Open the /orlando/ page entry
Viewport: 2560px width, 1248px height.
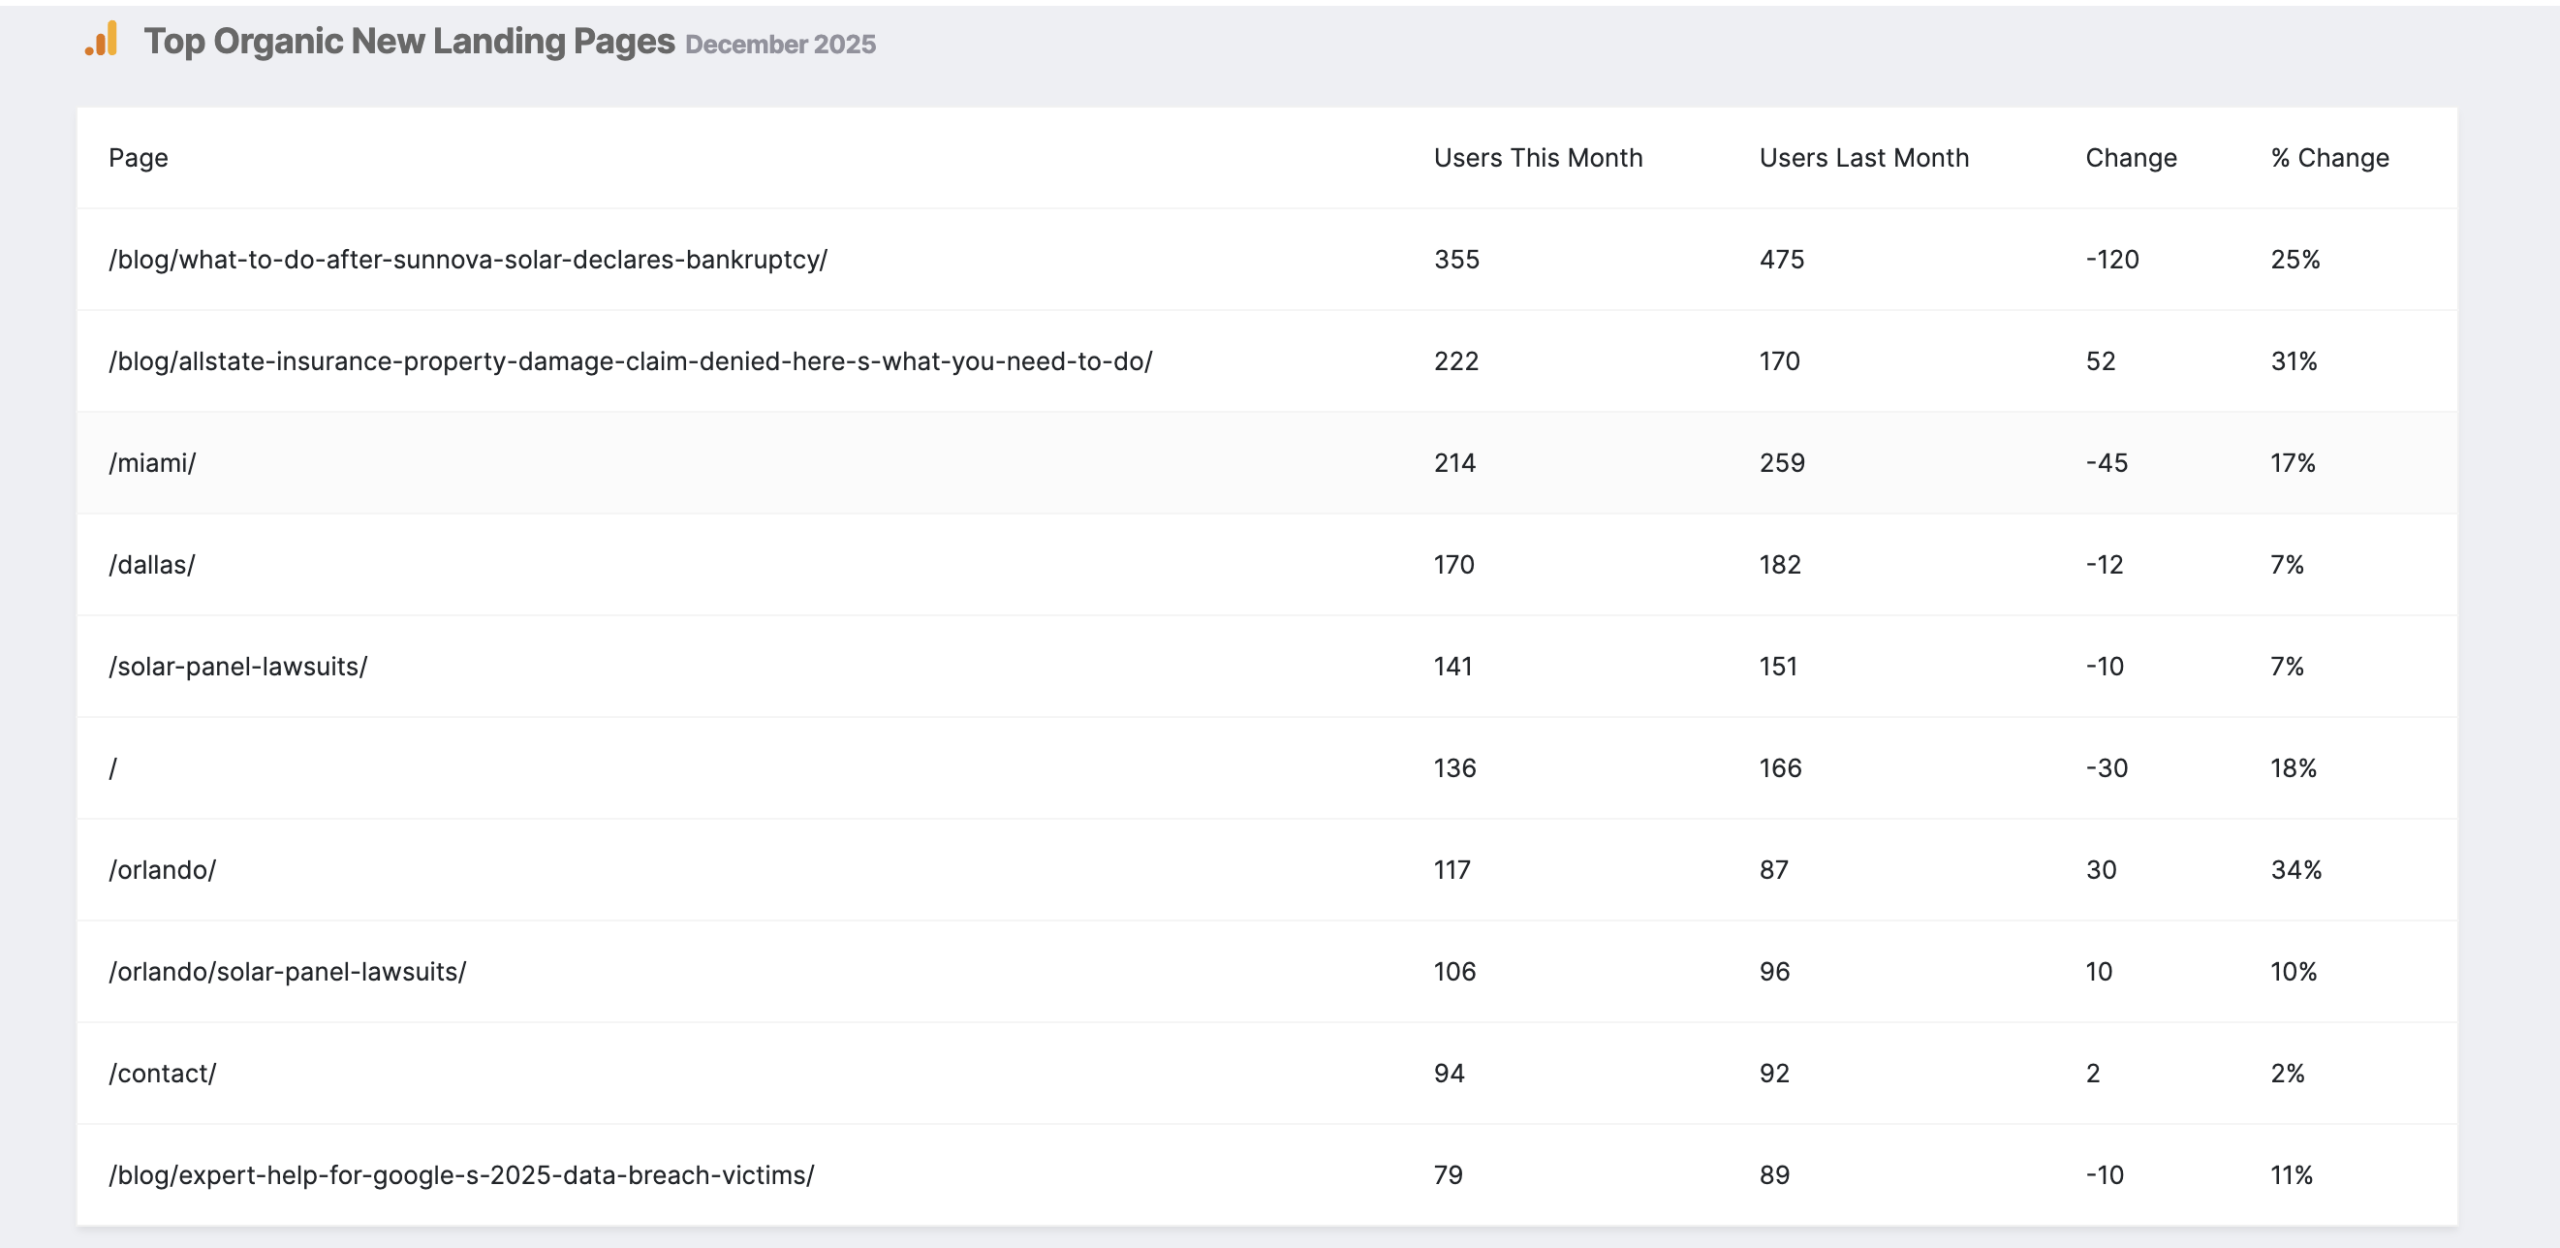(162, 870)
